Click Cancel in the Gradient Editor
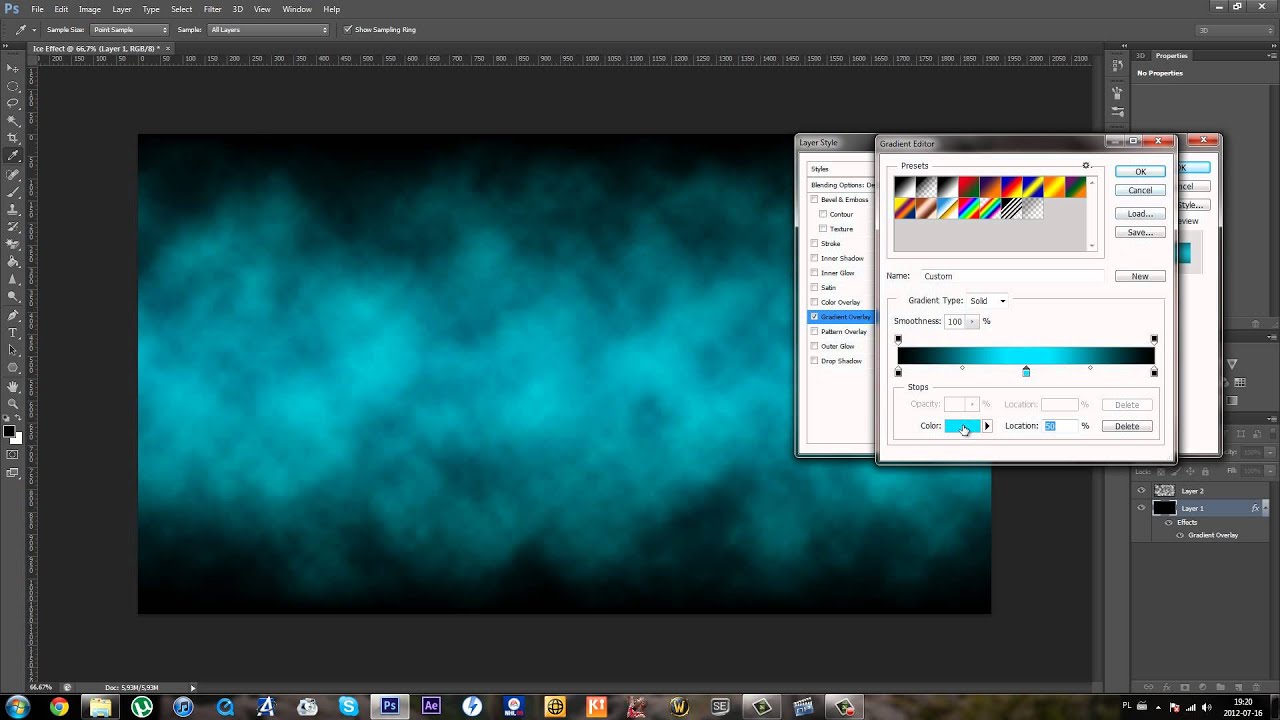This screenshot has height=720, width=1280. (x=1140, y=190)
